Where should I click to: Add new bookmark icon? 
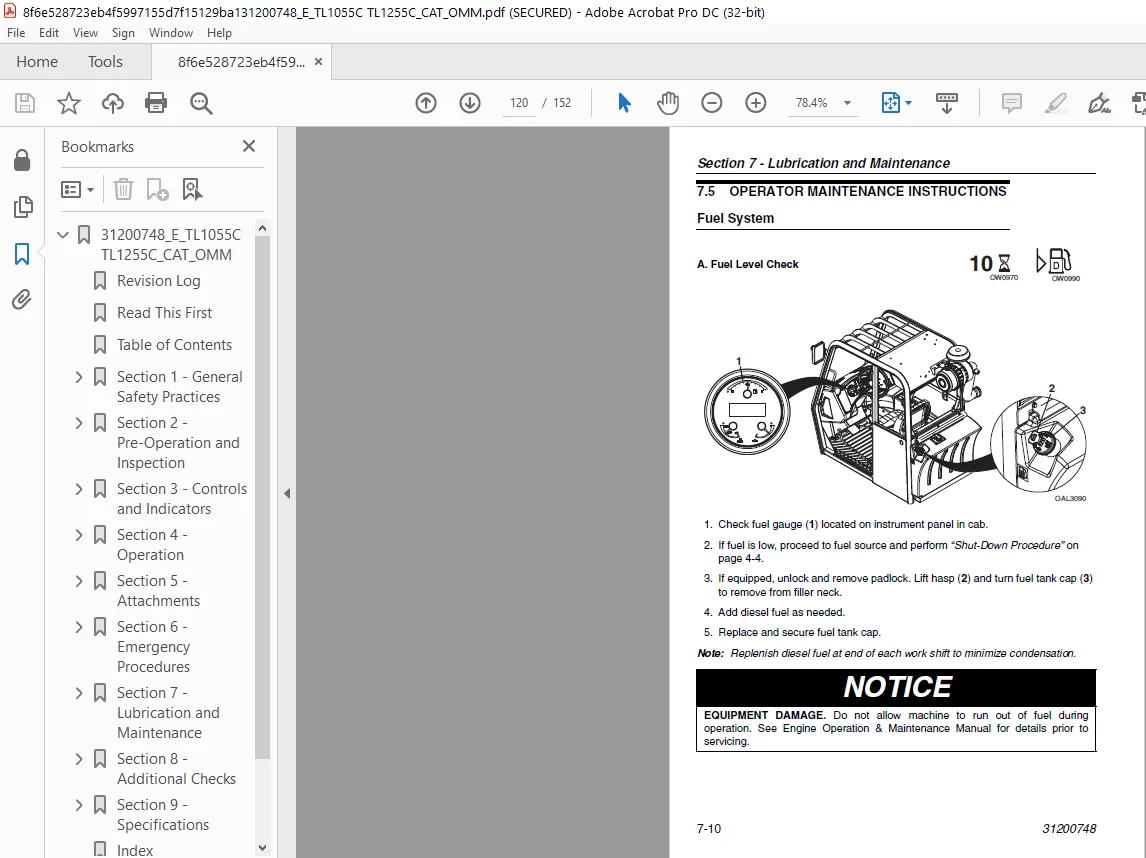(x=157, y=189)
